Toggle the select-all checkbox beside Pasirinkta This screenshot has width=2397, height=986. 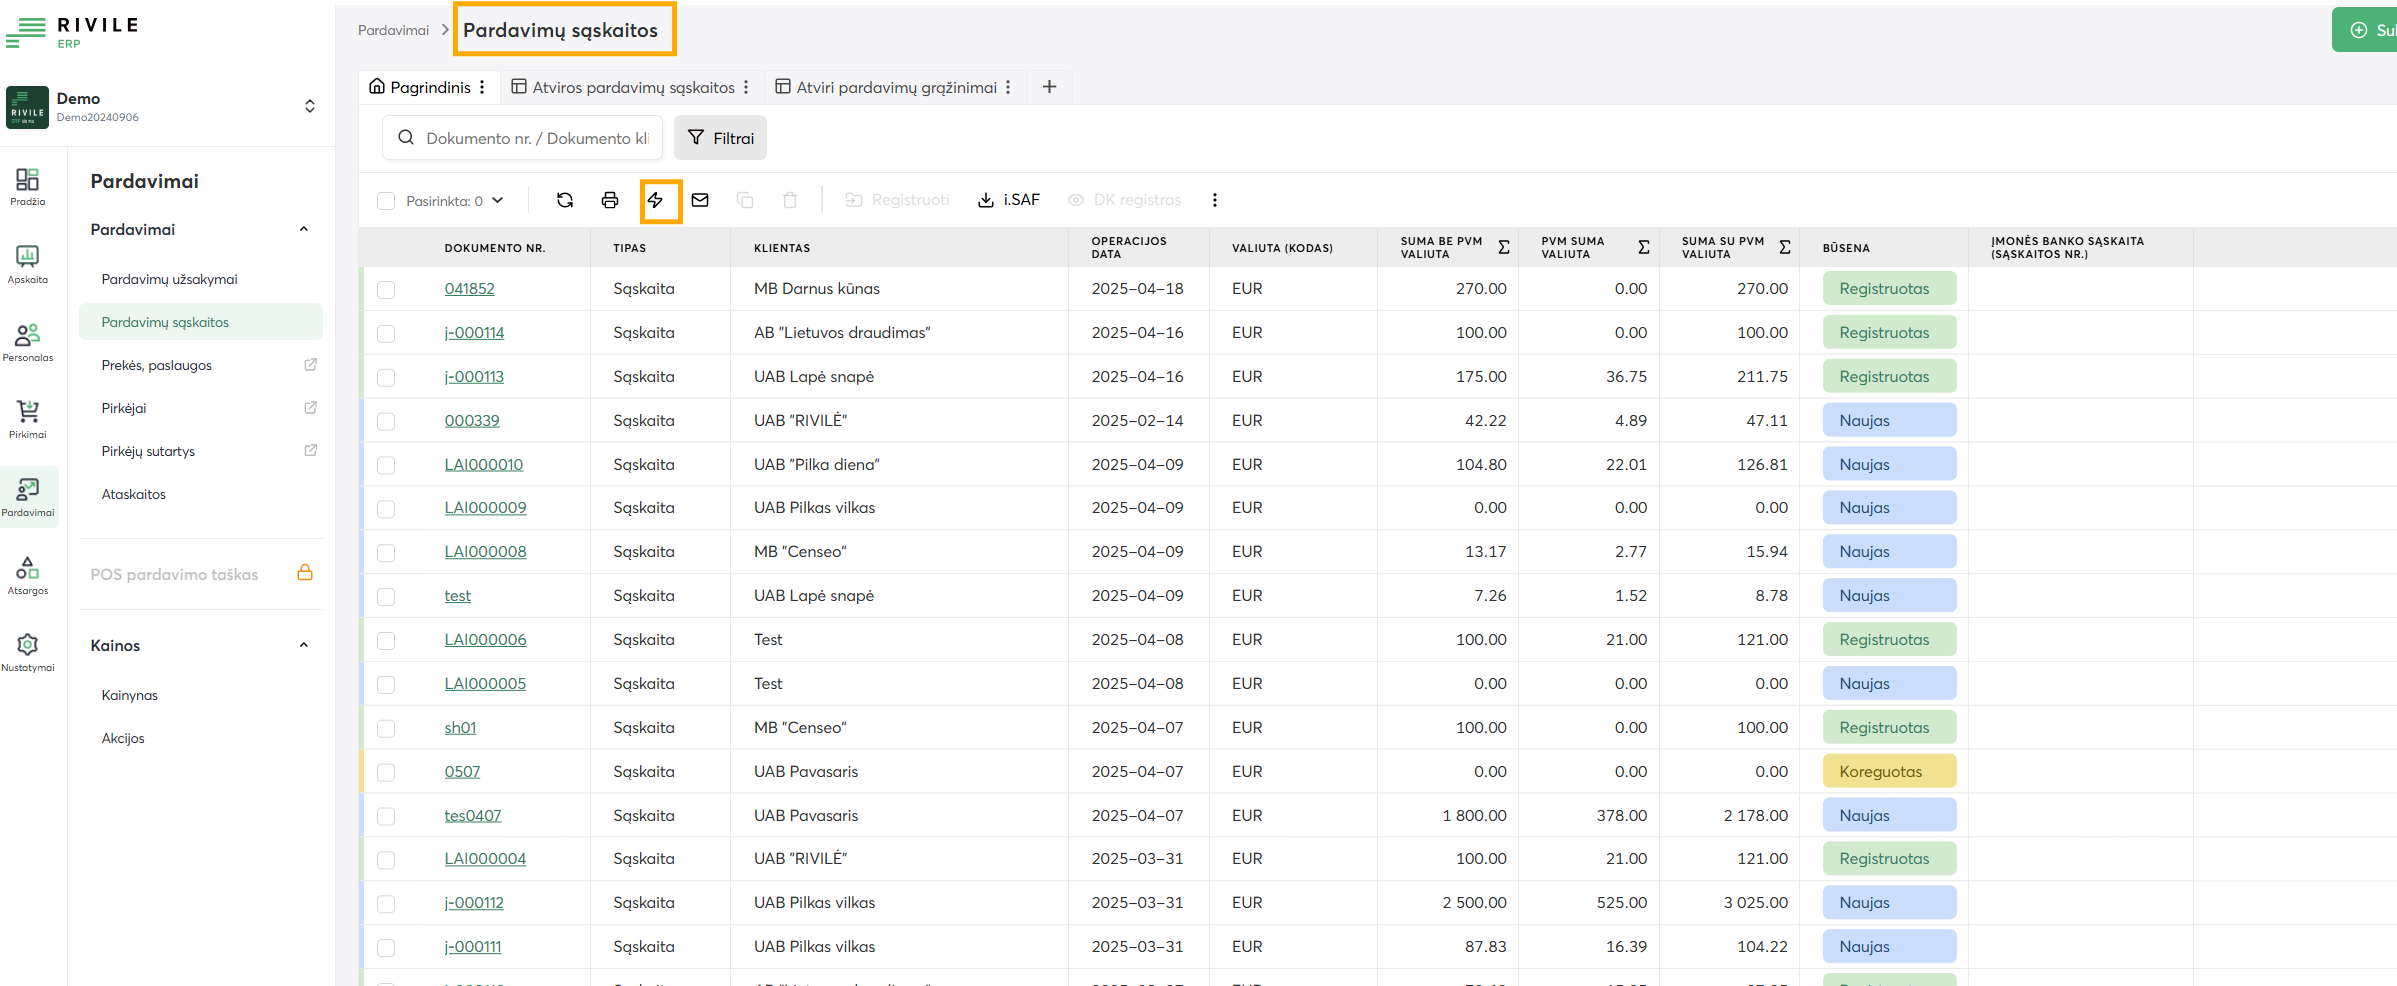[x=386, y=201]
